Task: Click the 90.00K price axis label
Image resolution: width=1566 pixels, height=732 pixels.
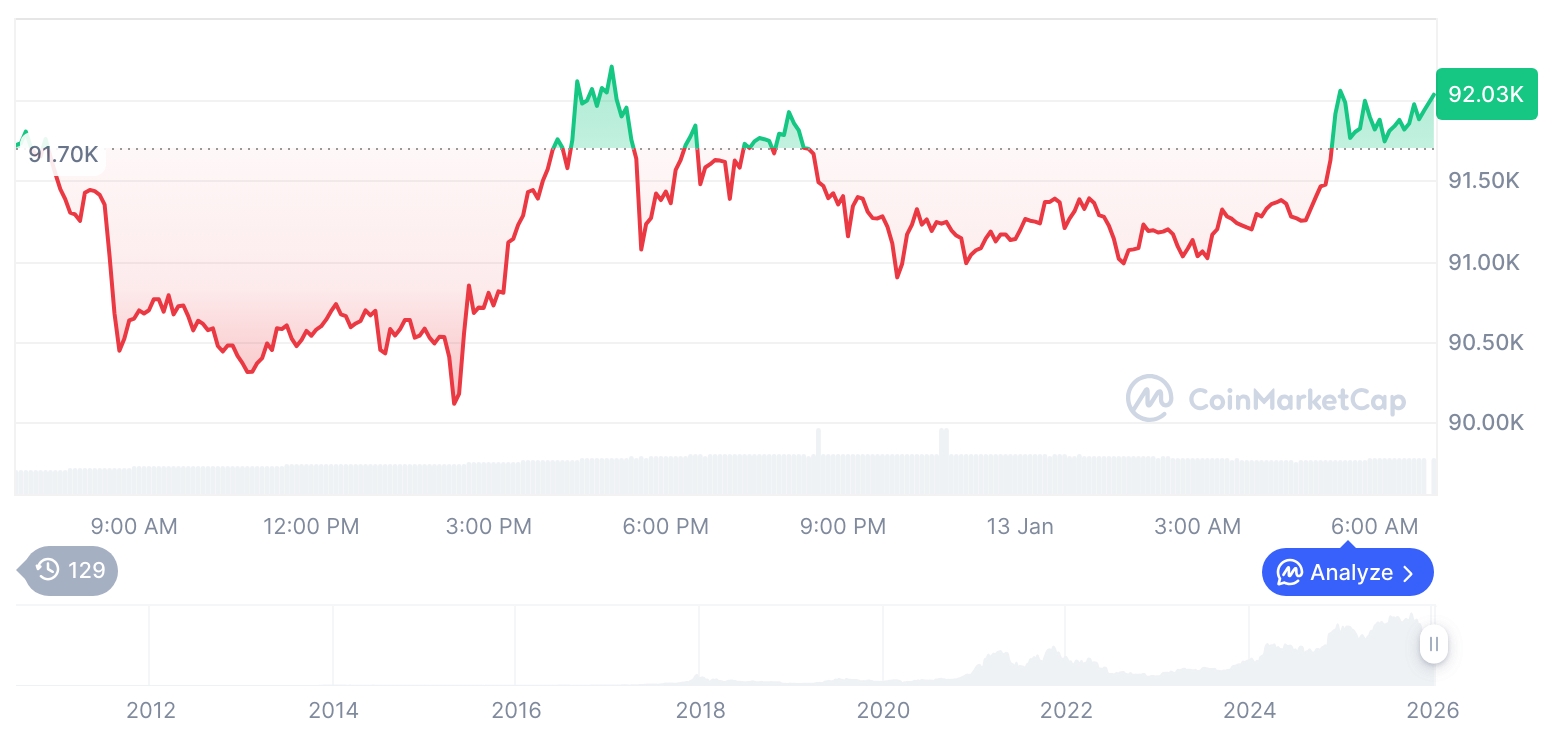Action: pos(1485,422)
